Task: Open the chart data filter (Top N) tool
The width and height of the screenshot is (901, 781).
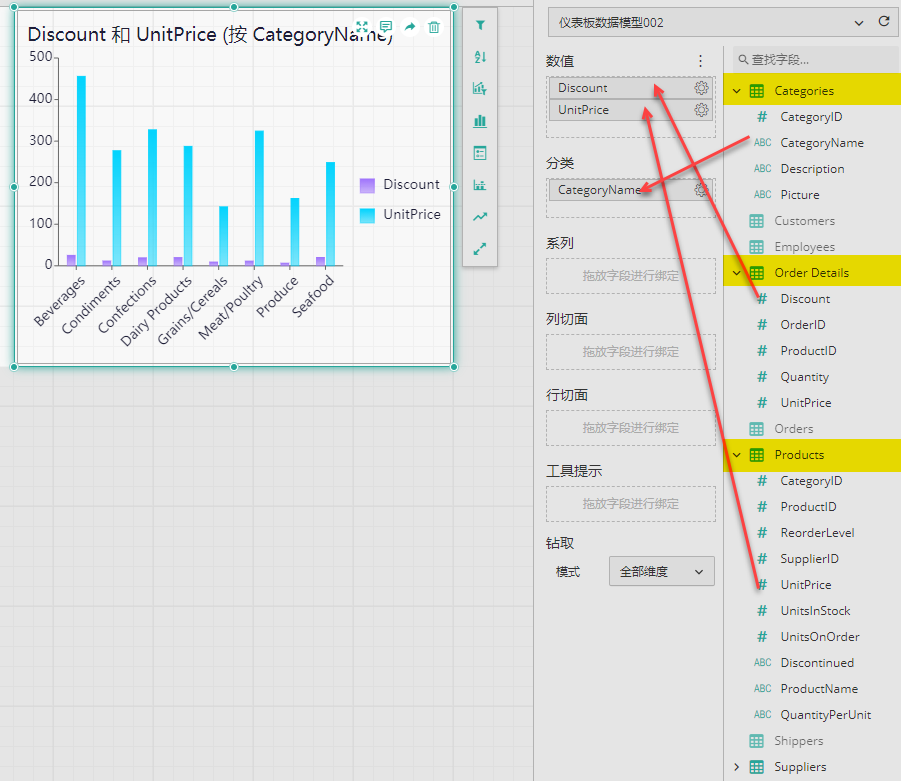Action: pyautogui.click(x=480, y=89)
